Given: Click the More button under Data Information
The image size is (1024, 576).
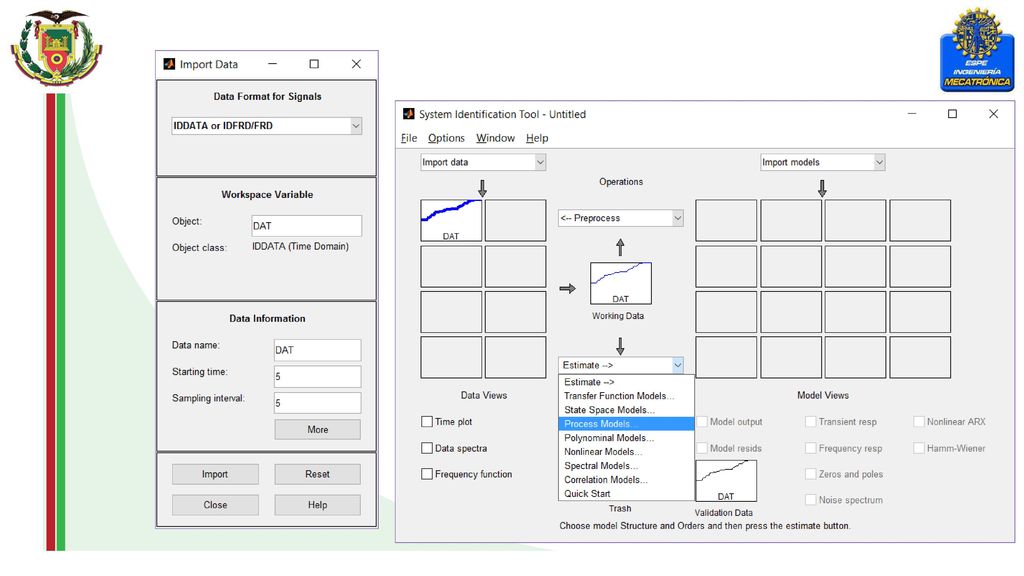Looking at the screenshot, I should (317, 430).
